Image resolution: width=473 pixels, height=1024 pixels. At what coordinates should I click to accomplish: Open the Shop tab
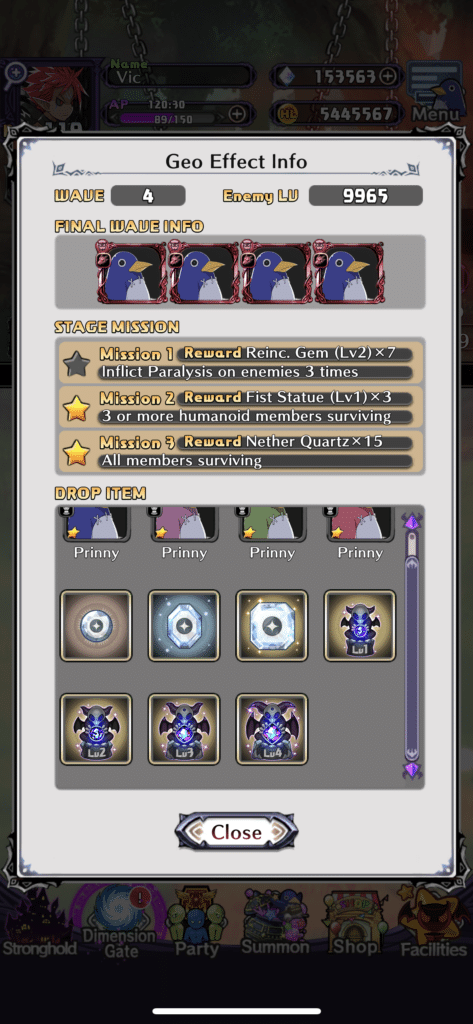(356, 921)
